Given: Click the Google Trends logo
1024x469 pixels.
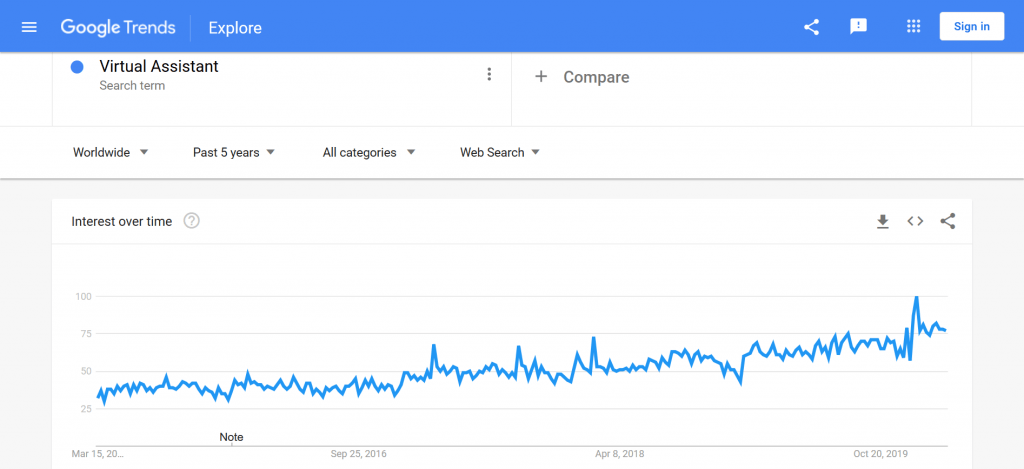Looking at the screenshot, I should tap(118, 27).
